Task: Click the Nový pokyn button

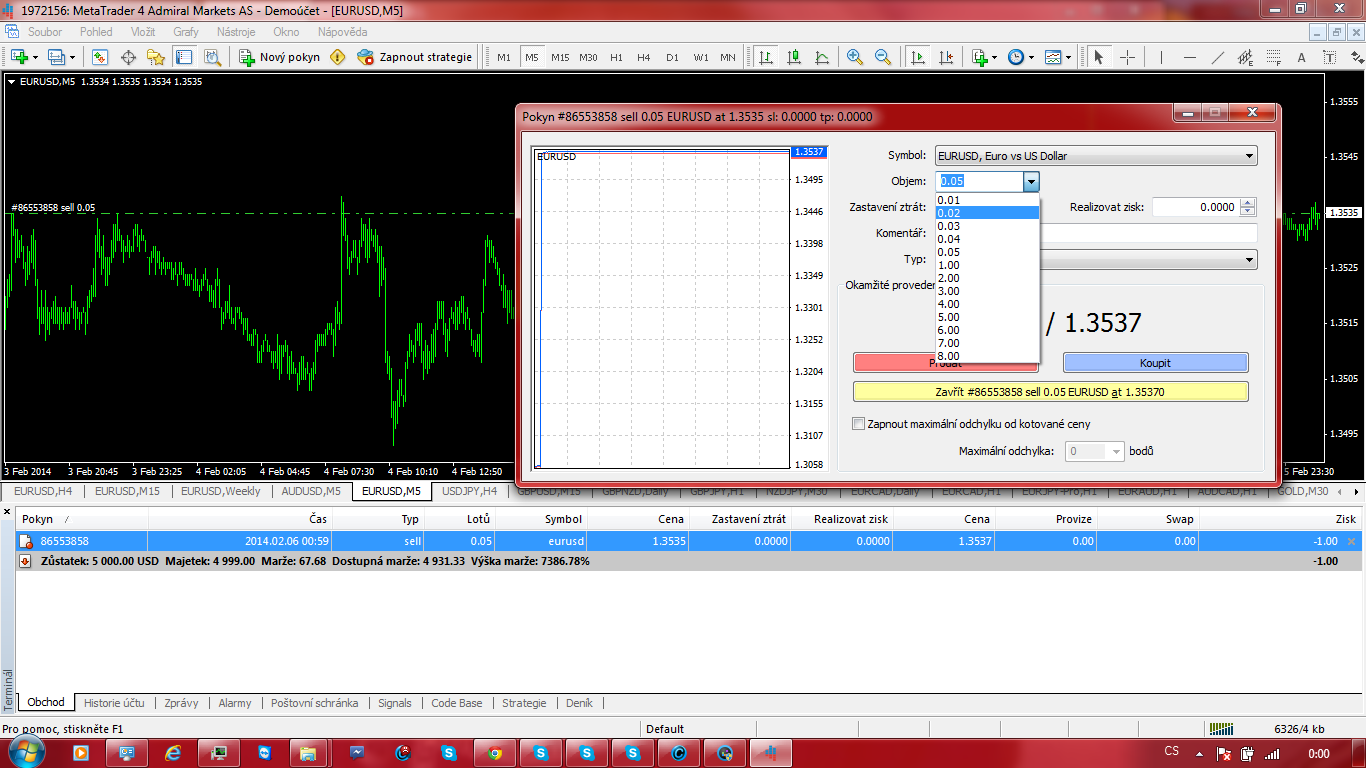Action: point(279,57)
